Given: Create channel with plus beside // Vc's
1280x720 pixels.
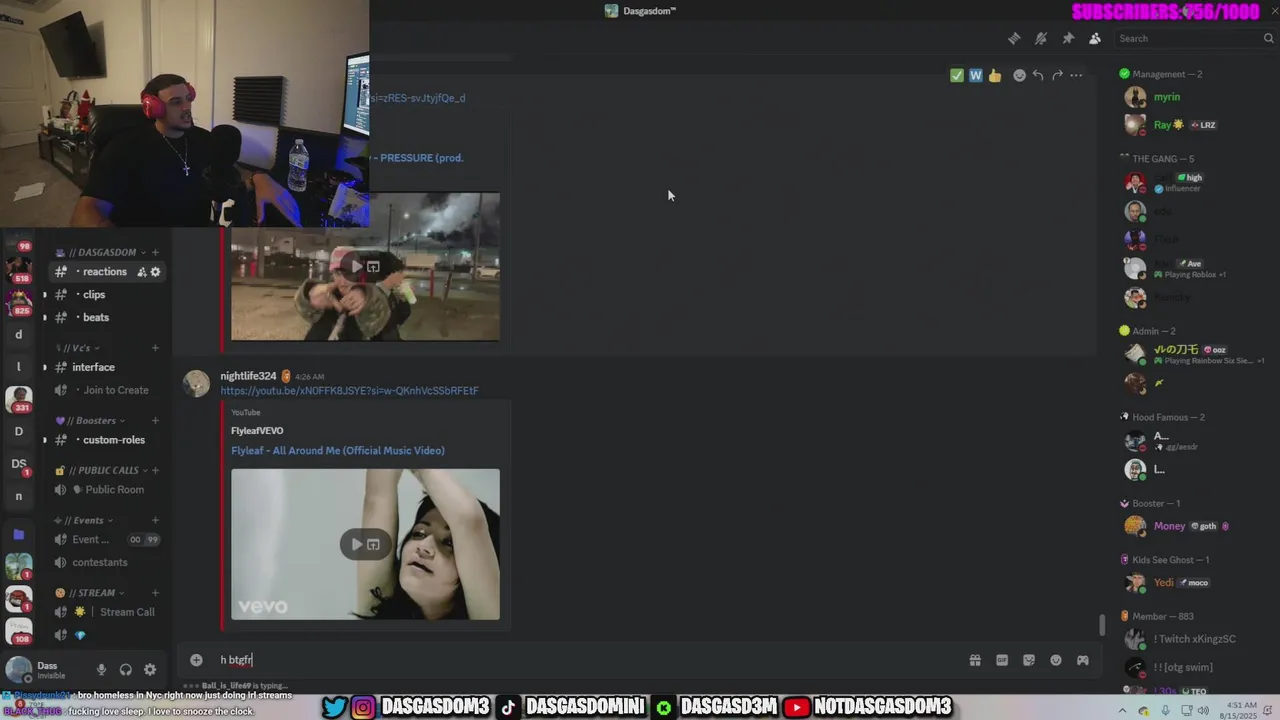Looking at the screenshot, I should pos(155,348).
